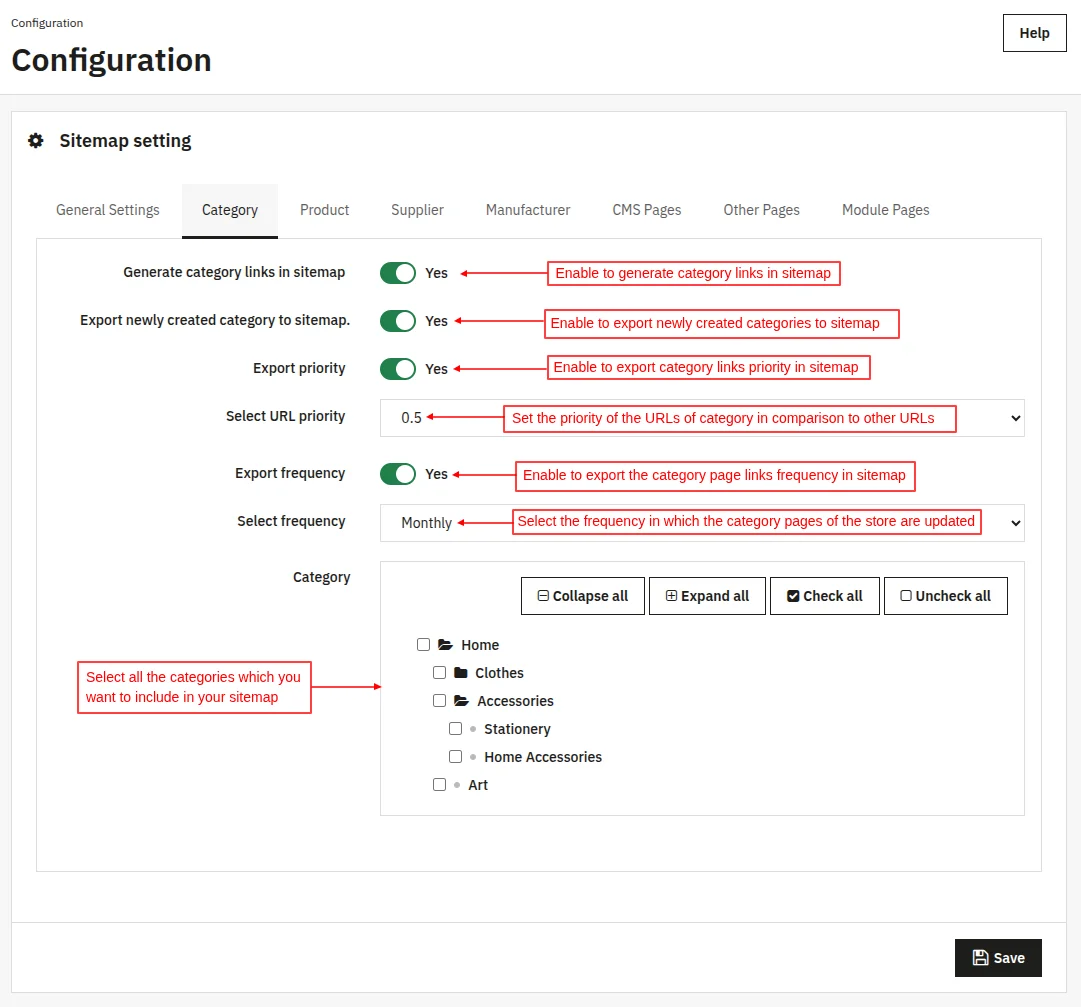1081x1007 pixels.
Task: Click the Export priority label
Action: point(299,368)
